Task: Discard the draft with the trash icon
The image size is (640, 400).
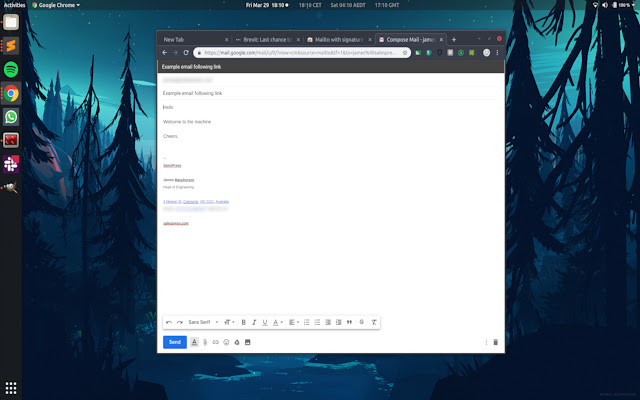Action: click(x=496, y=342)
